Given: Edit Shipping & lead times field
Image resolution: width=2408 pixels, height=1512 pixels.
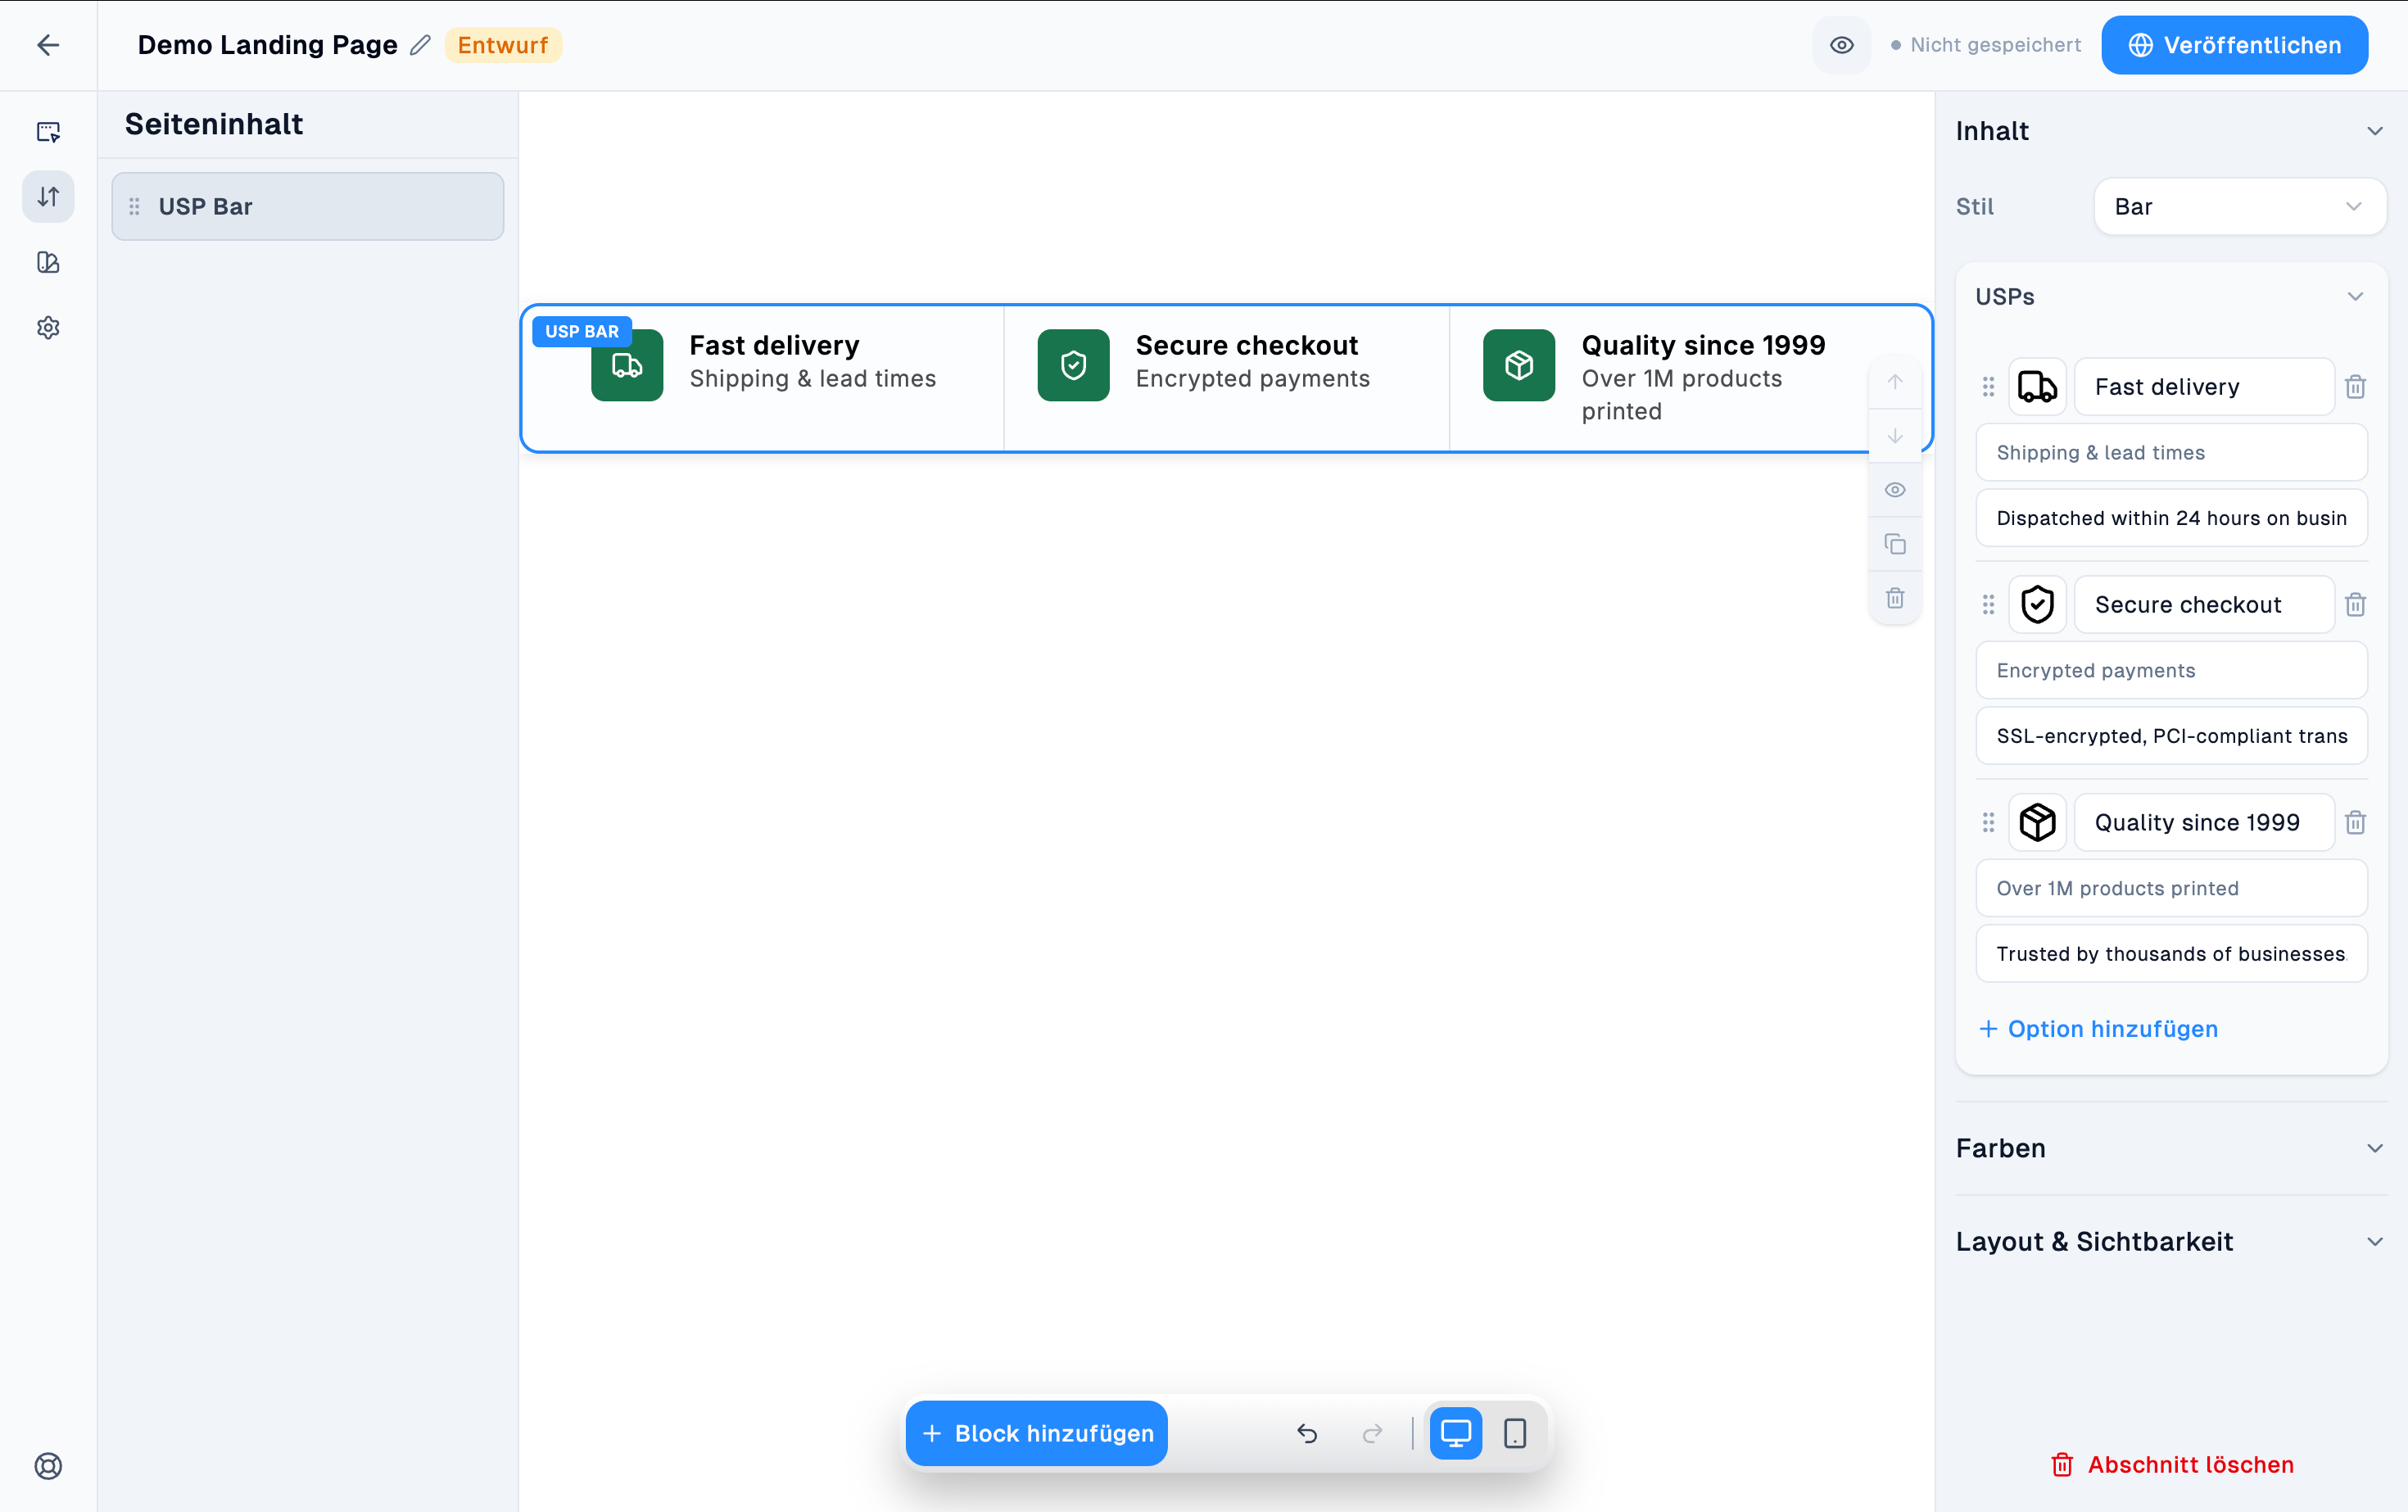Looking at the screenshot, I should tap(2171, 452).
